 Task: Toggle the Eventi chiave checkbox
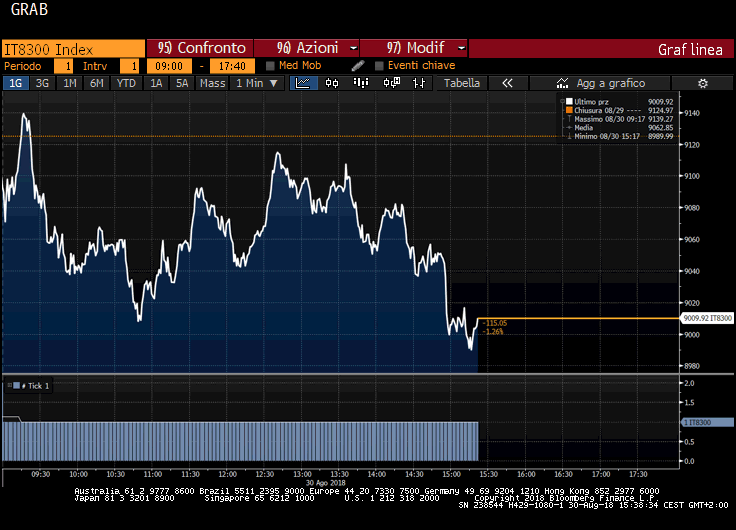coord(379,66)
